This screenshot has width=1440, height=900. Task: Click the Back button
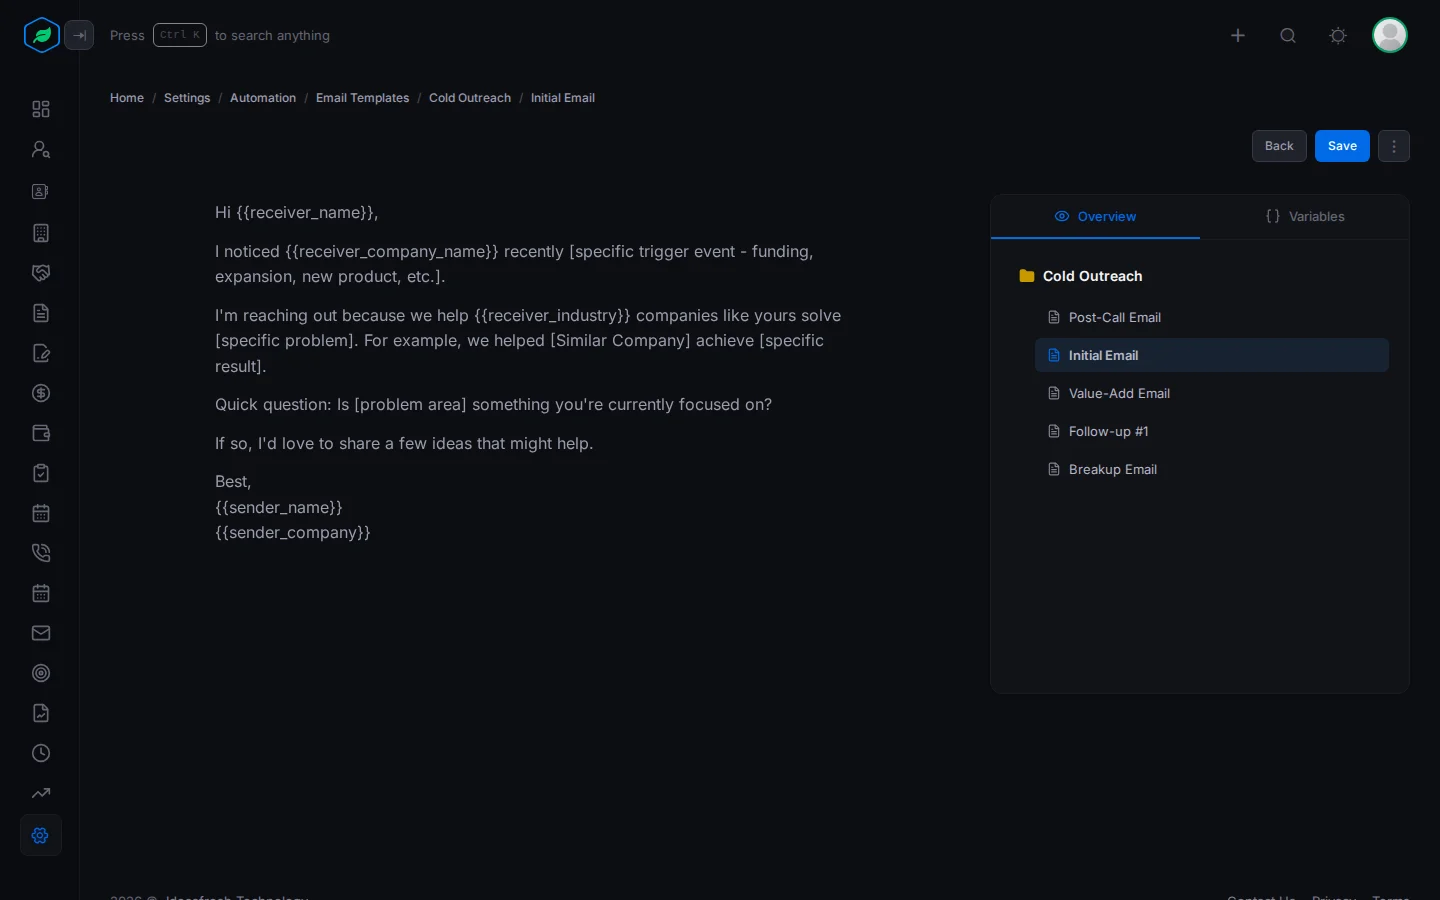(x=1279, y=146)
